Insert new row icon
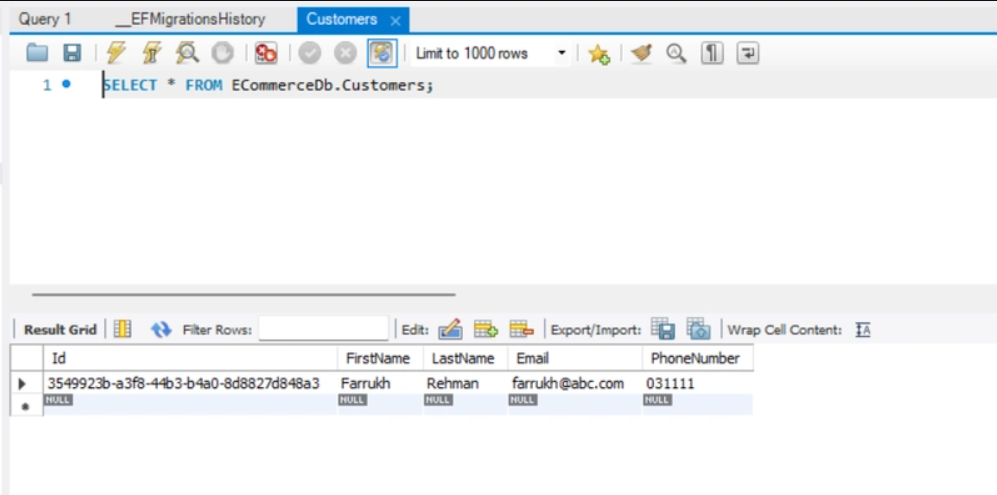This screenshot has width=997, height=495. pos(486,330)
